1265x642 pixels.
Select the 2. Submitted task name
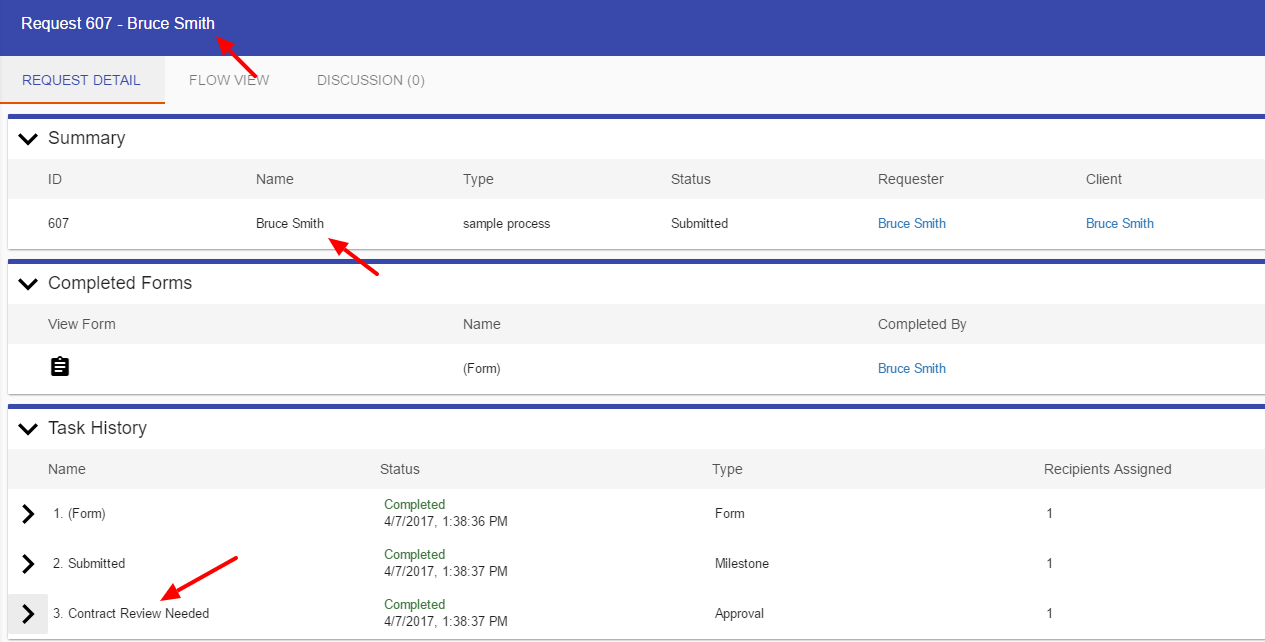[x=89, y=563]
